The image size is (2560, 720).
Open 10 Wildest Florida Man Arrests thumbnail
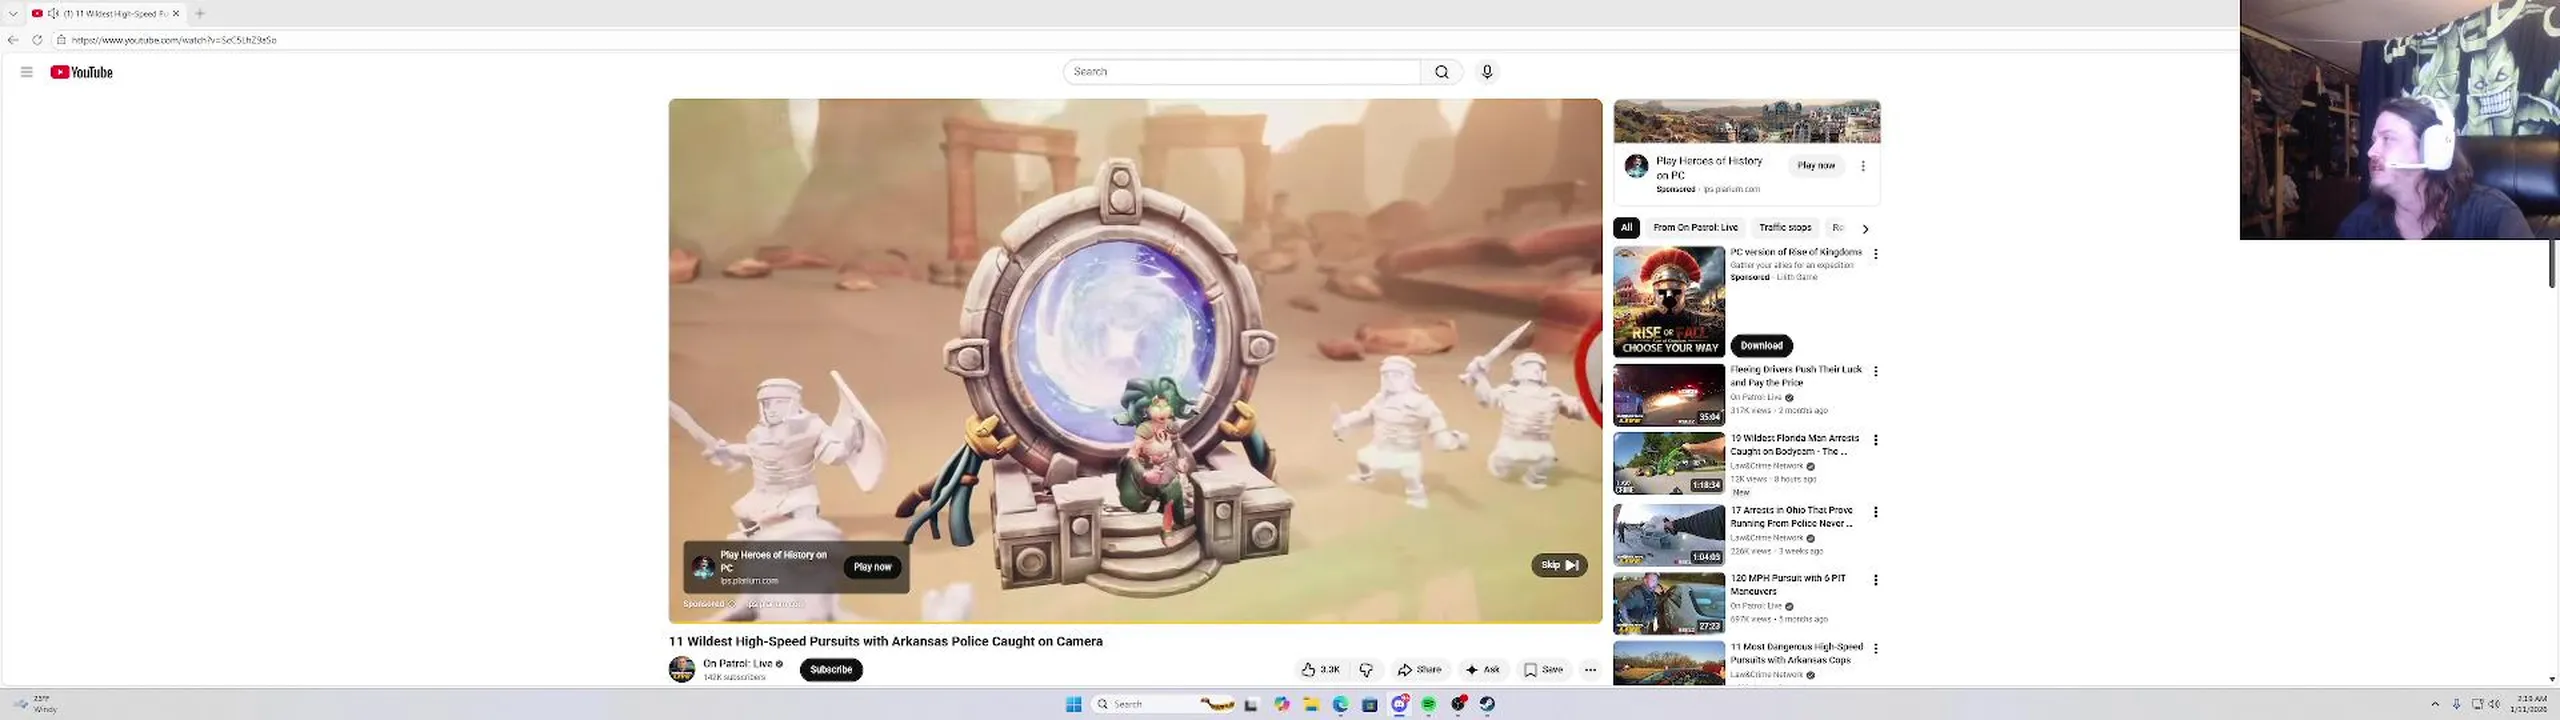[1669, 463]
